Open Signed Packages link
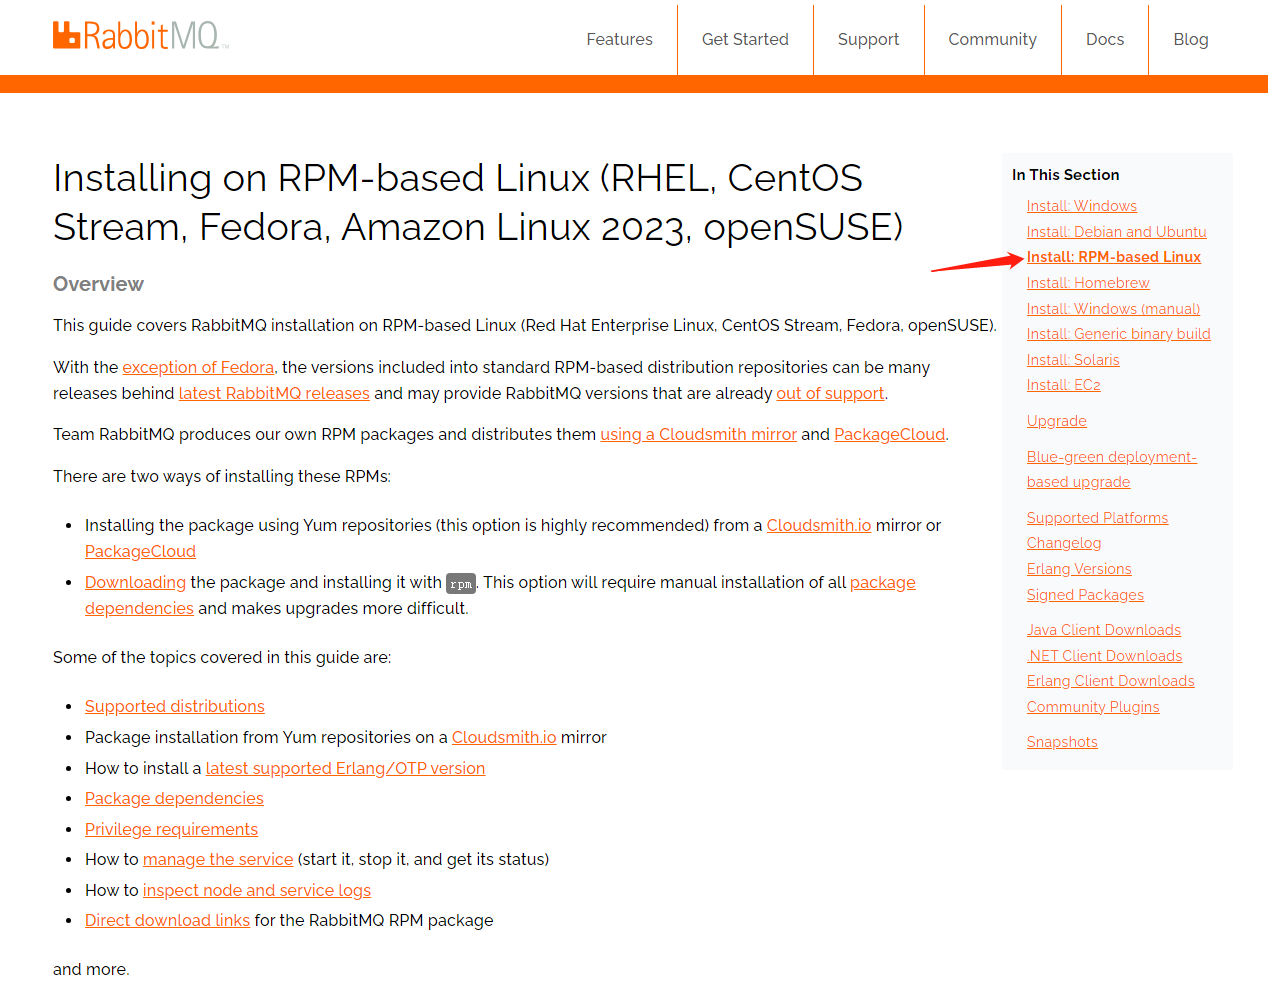The image size is (1268, 1003). [1085, 595]
